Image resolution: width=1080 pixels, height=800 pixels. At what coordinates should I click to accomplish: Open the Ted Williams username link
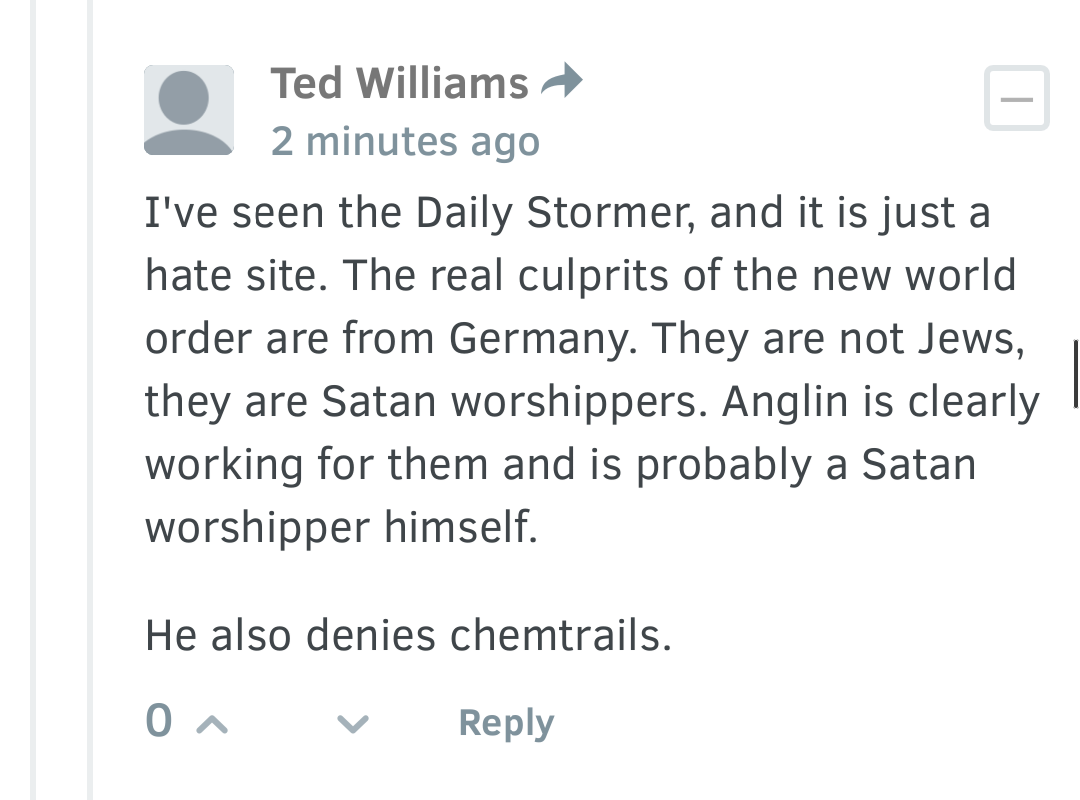pos(399,83)
